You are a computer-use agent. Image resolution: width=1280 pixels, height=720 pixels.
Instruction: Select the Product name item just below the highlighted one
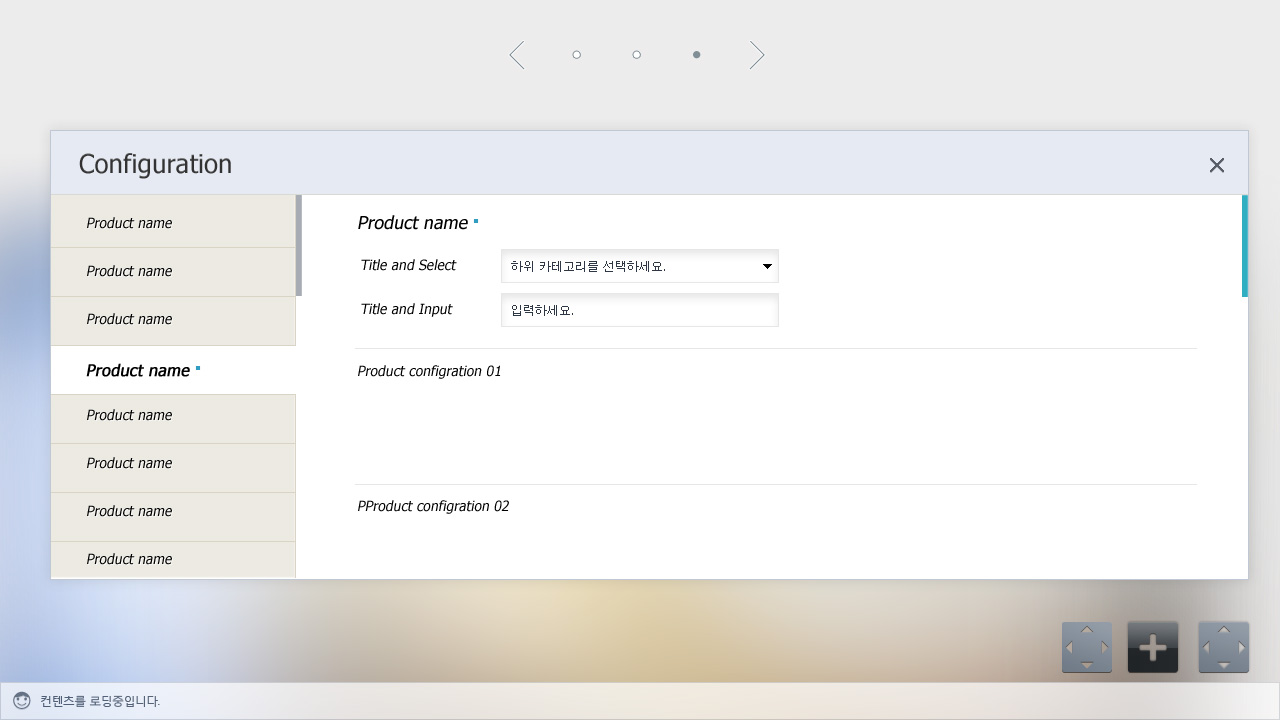173,418
